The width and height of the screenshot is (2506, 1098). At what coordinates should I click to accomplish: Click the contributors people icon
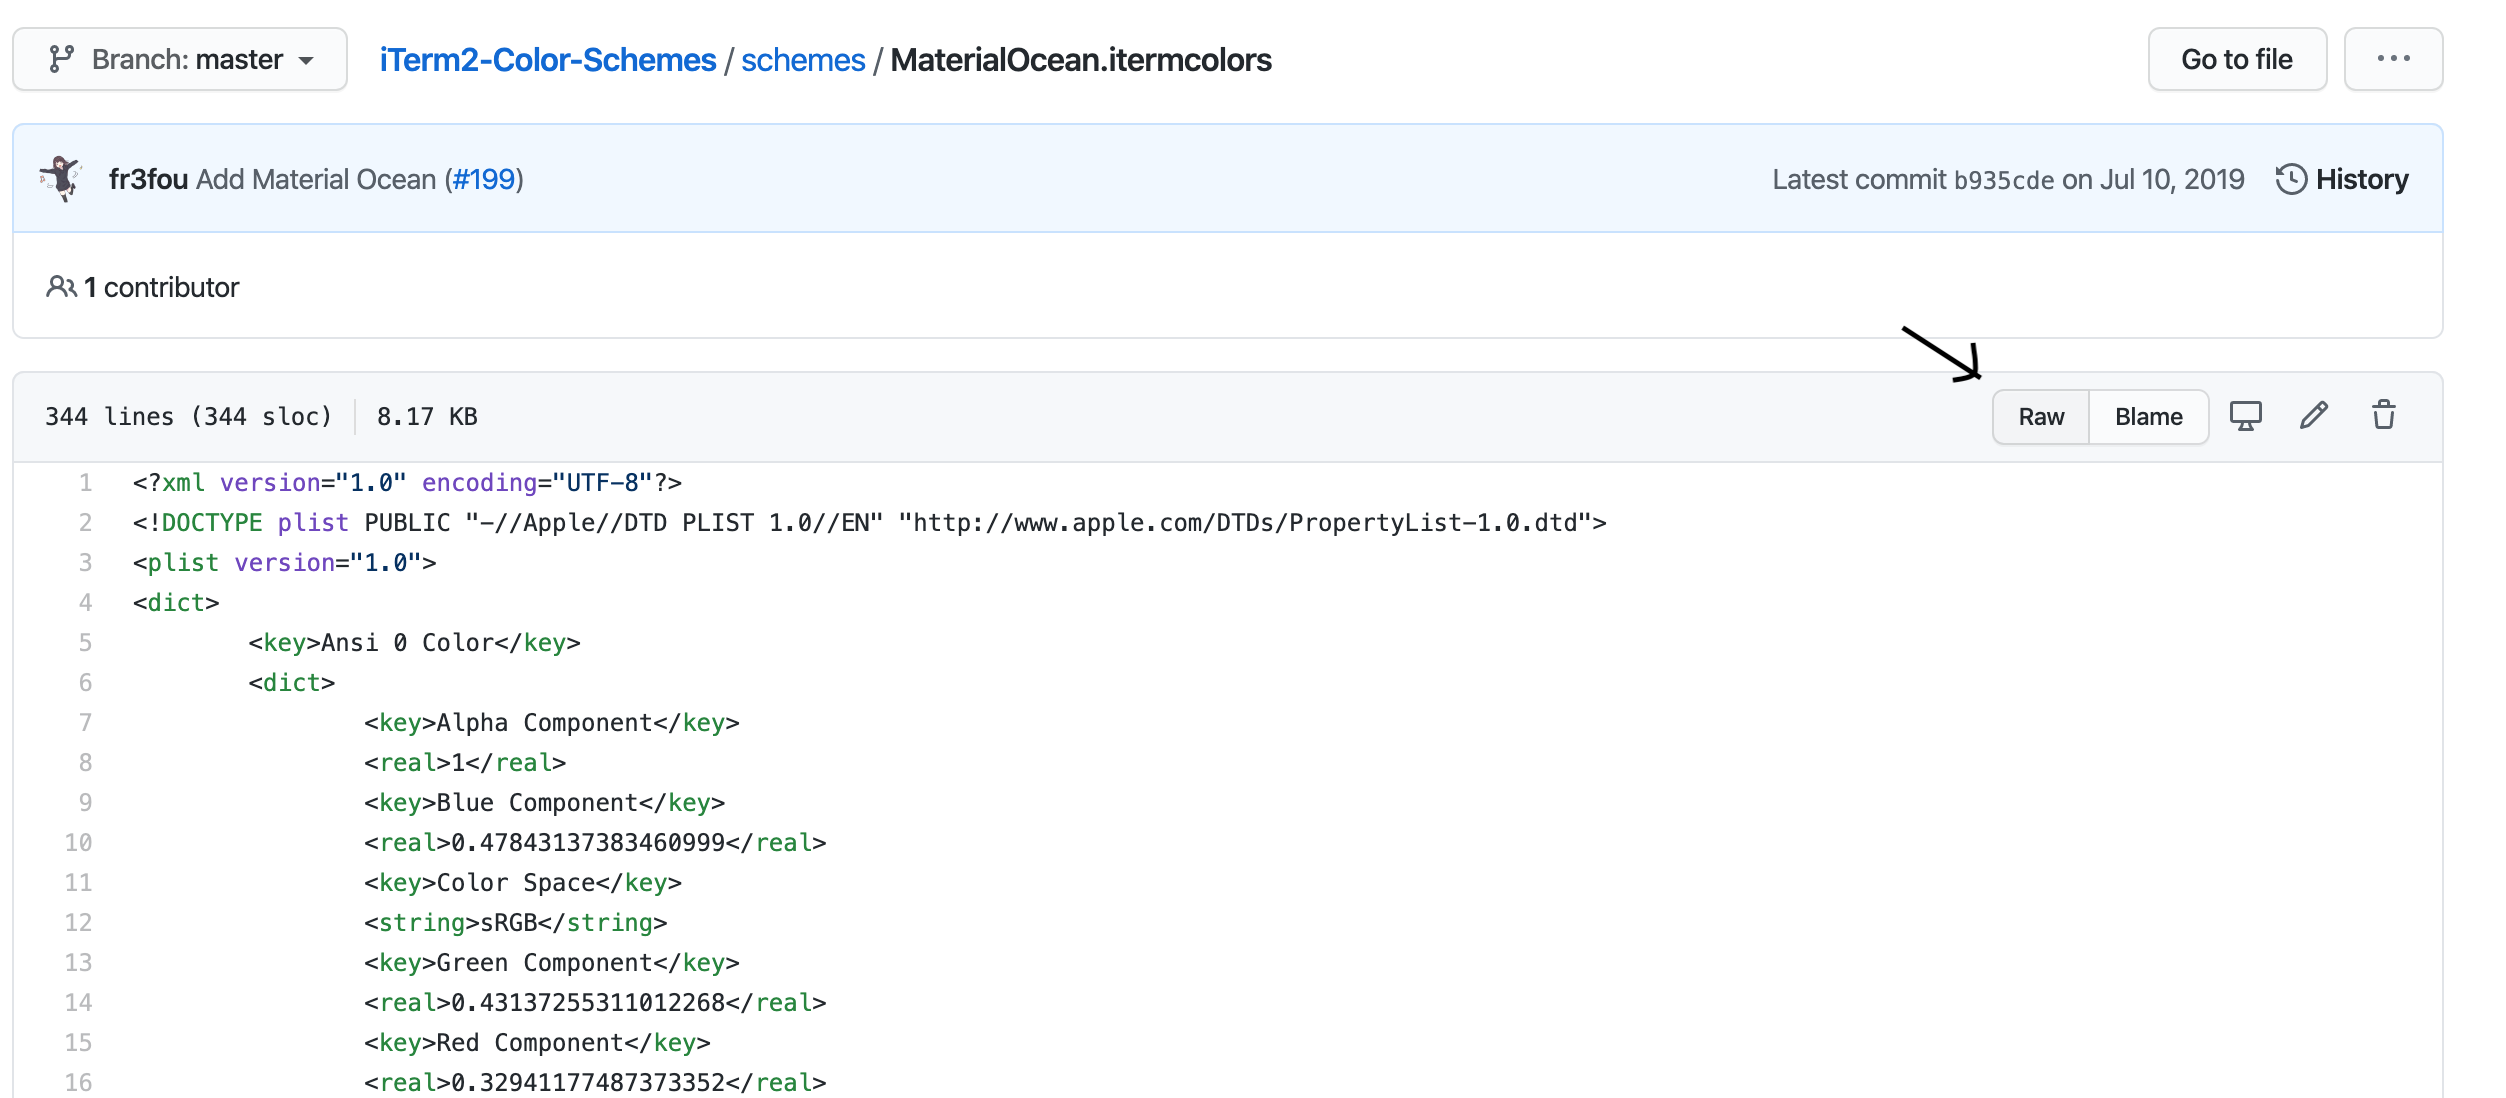[x=61, y=287]
